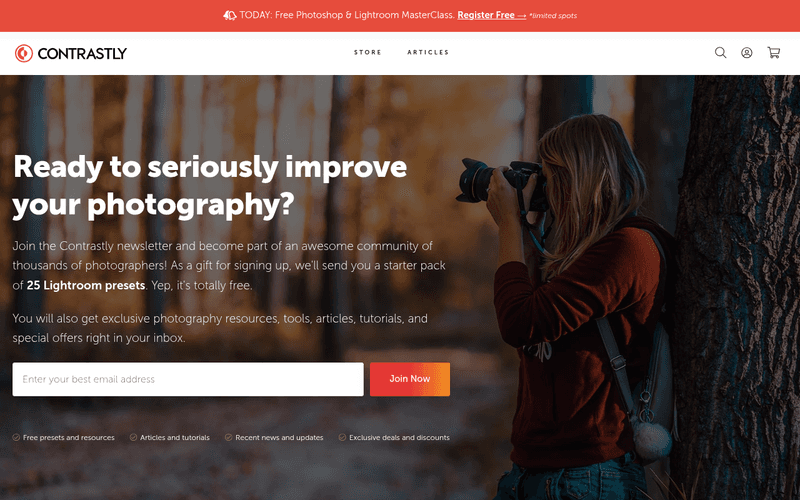Open the site search magnifier icon

click(x=720, y=53)
